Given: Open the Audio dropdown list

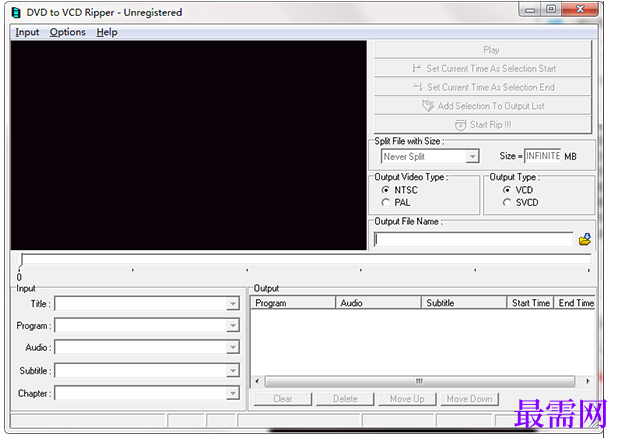Looking at the screenshot, I should (232, 348).
